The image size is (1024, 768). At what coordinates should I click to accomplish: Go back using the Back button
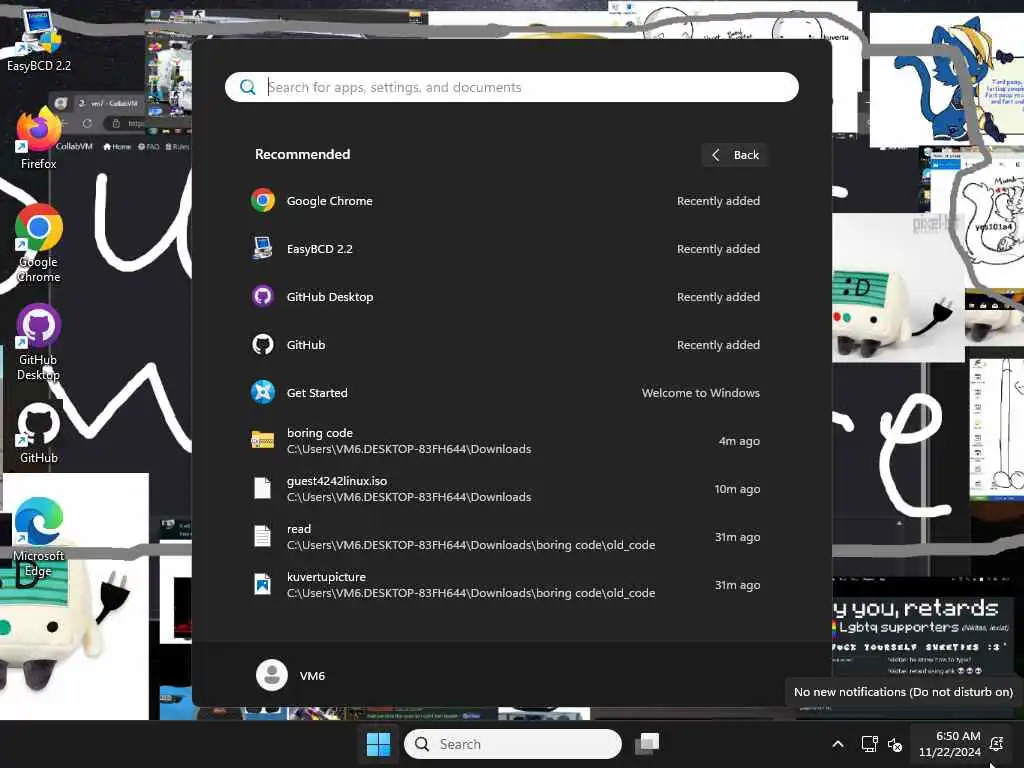coord(735,155)
